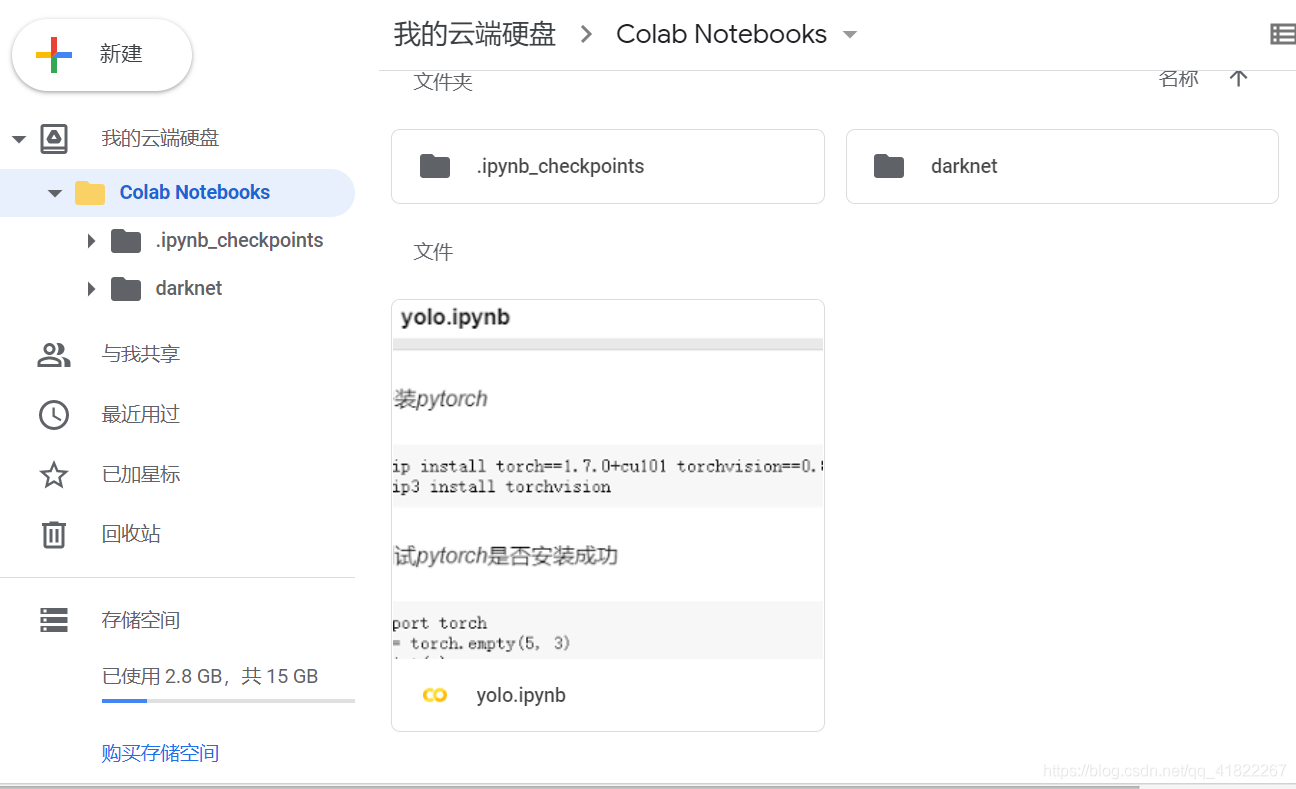This screenshot has width=1296, height=789.
Task: Open the darknet folder card
Action: 1062,166
